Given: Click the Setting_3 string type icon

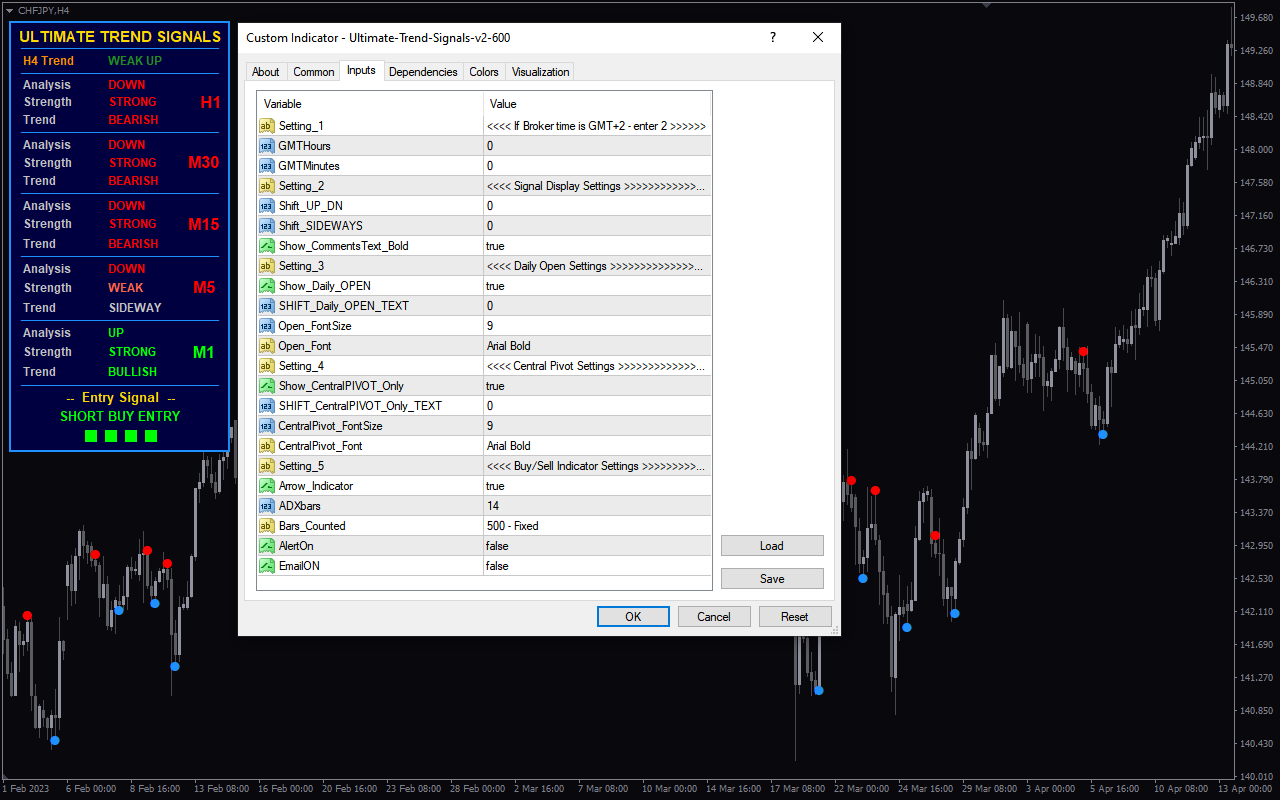Looking at the screenshot, I should pos(267,266).
